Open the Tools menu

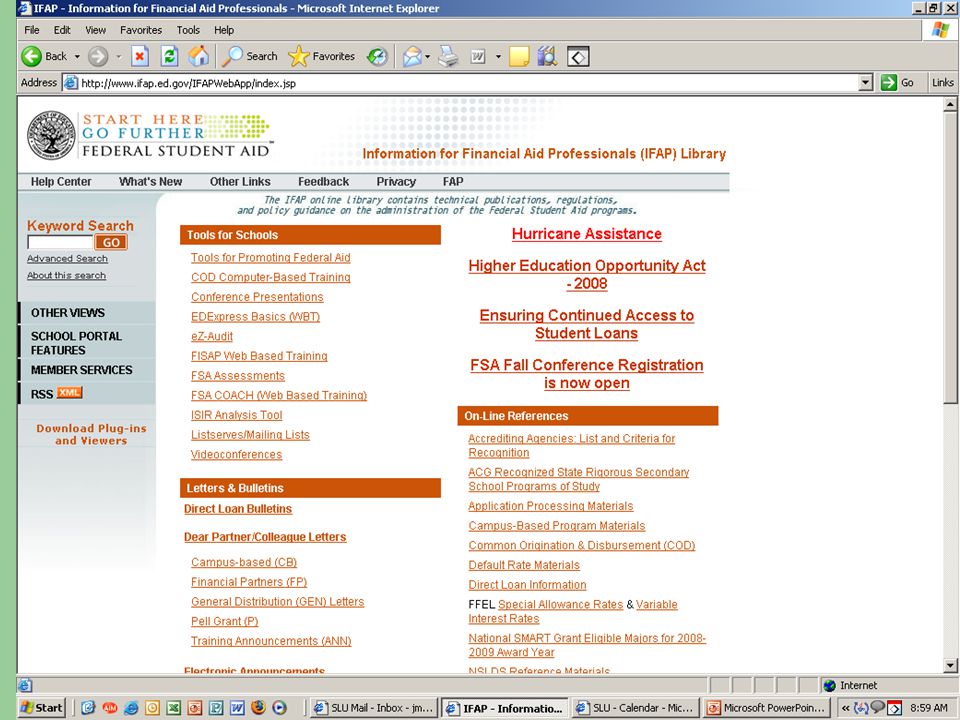[188, 30]
